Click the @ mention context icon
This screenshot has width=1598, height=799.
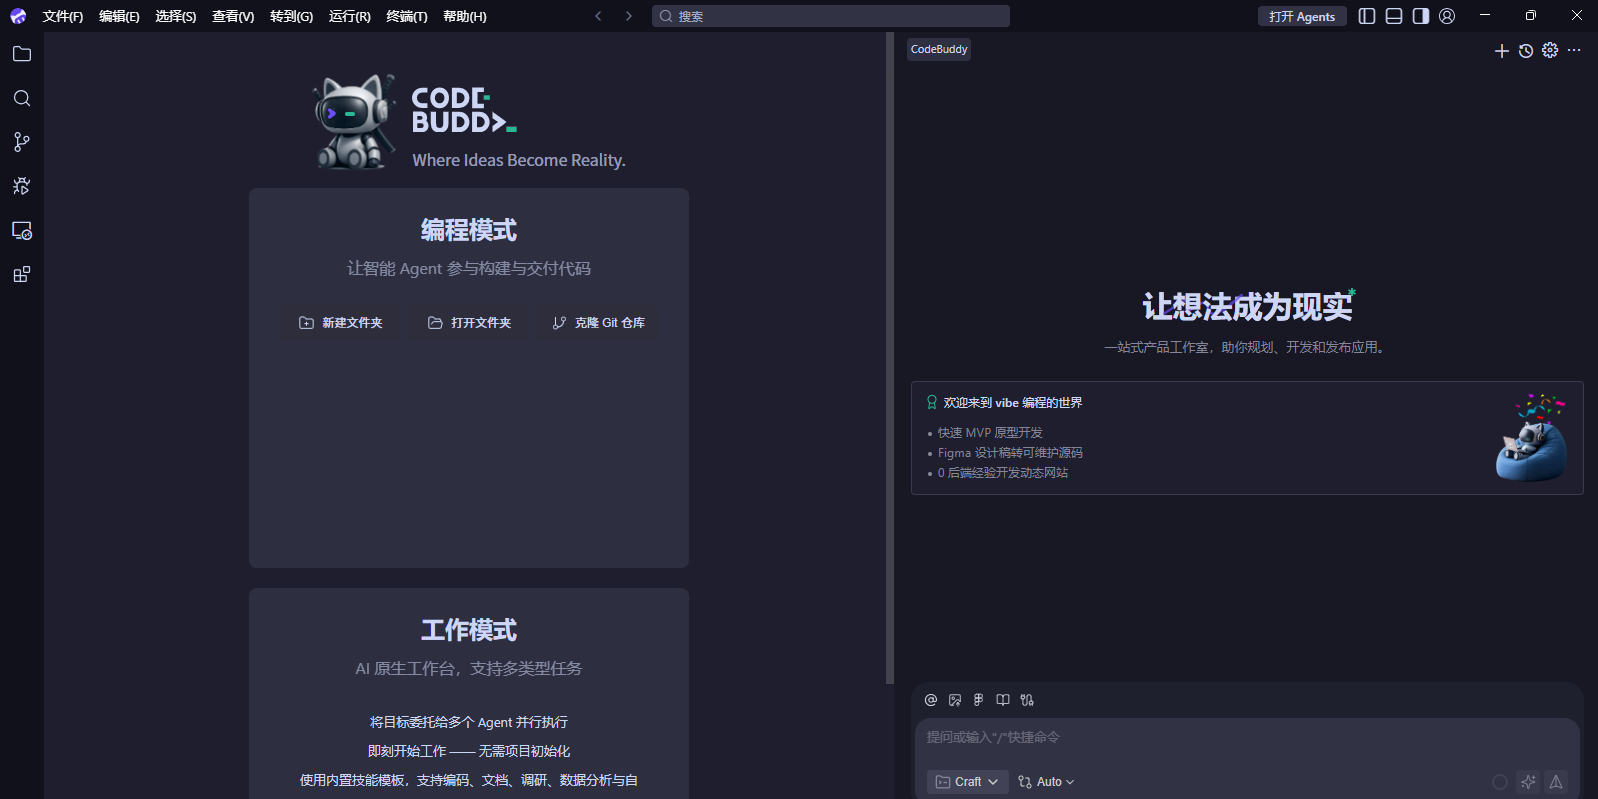931,700
